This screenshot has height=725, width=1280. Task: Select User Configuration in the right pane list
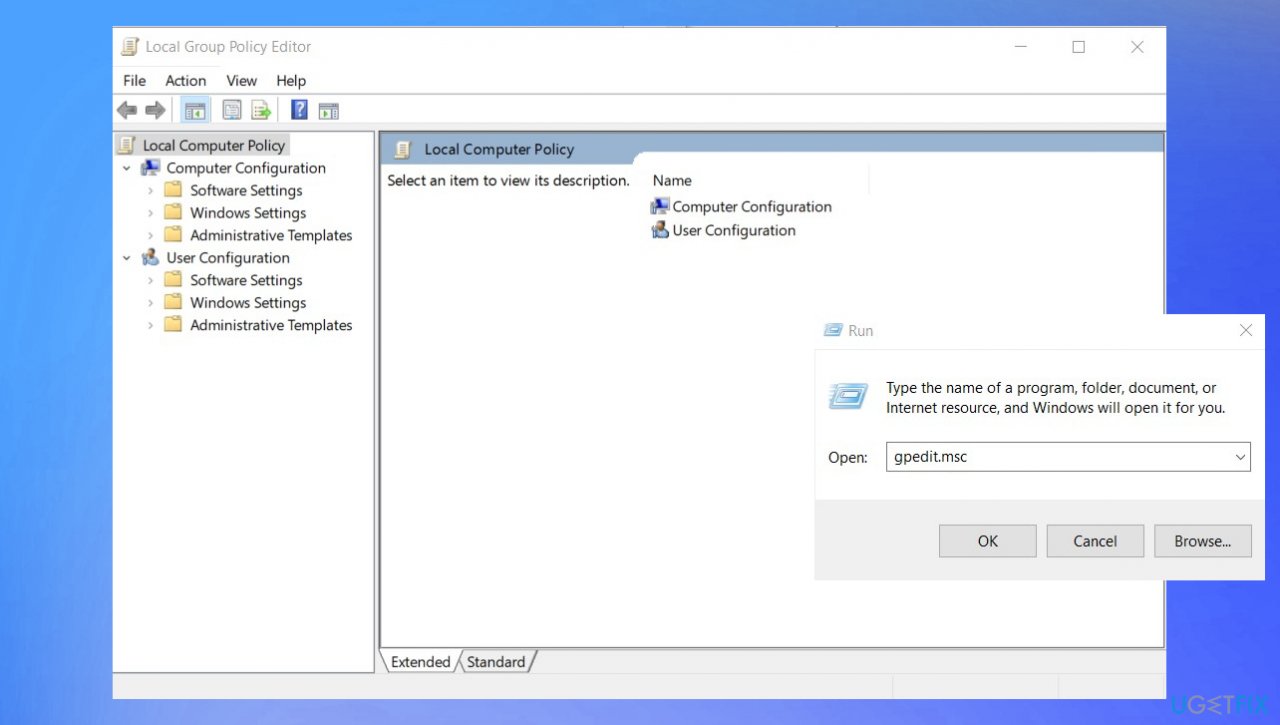pyautogui.click(x=723, y=230)
